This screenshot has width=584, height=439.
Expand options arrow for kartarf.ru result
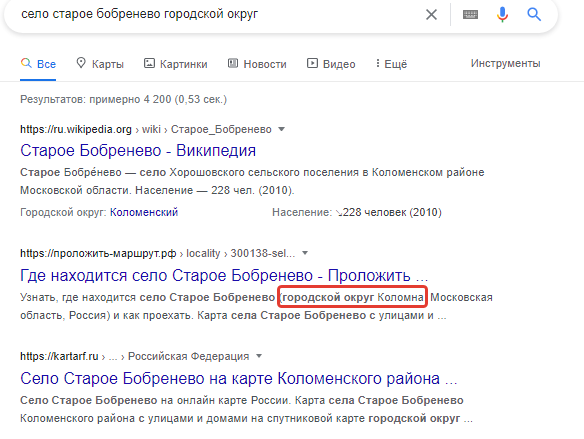pyautogui.click(x=259, y=356)
